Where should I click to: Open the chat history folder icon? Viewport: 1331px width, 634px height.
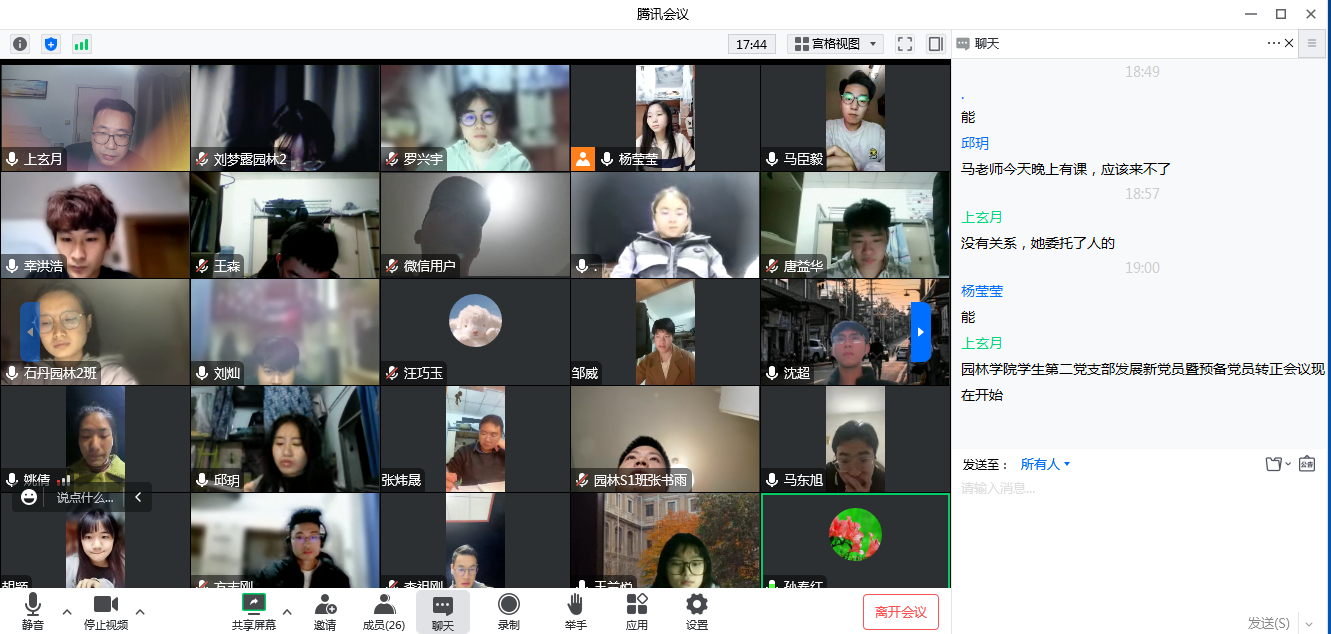pos(1274,463)
